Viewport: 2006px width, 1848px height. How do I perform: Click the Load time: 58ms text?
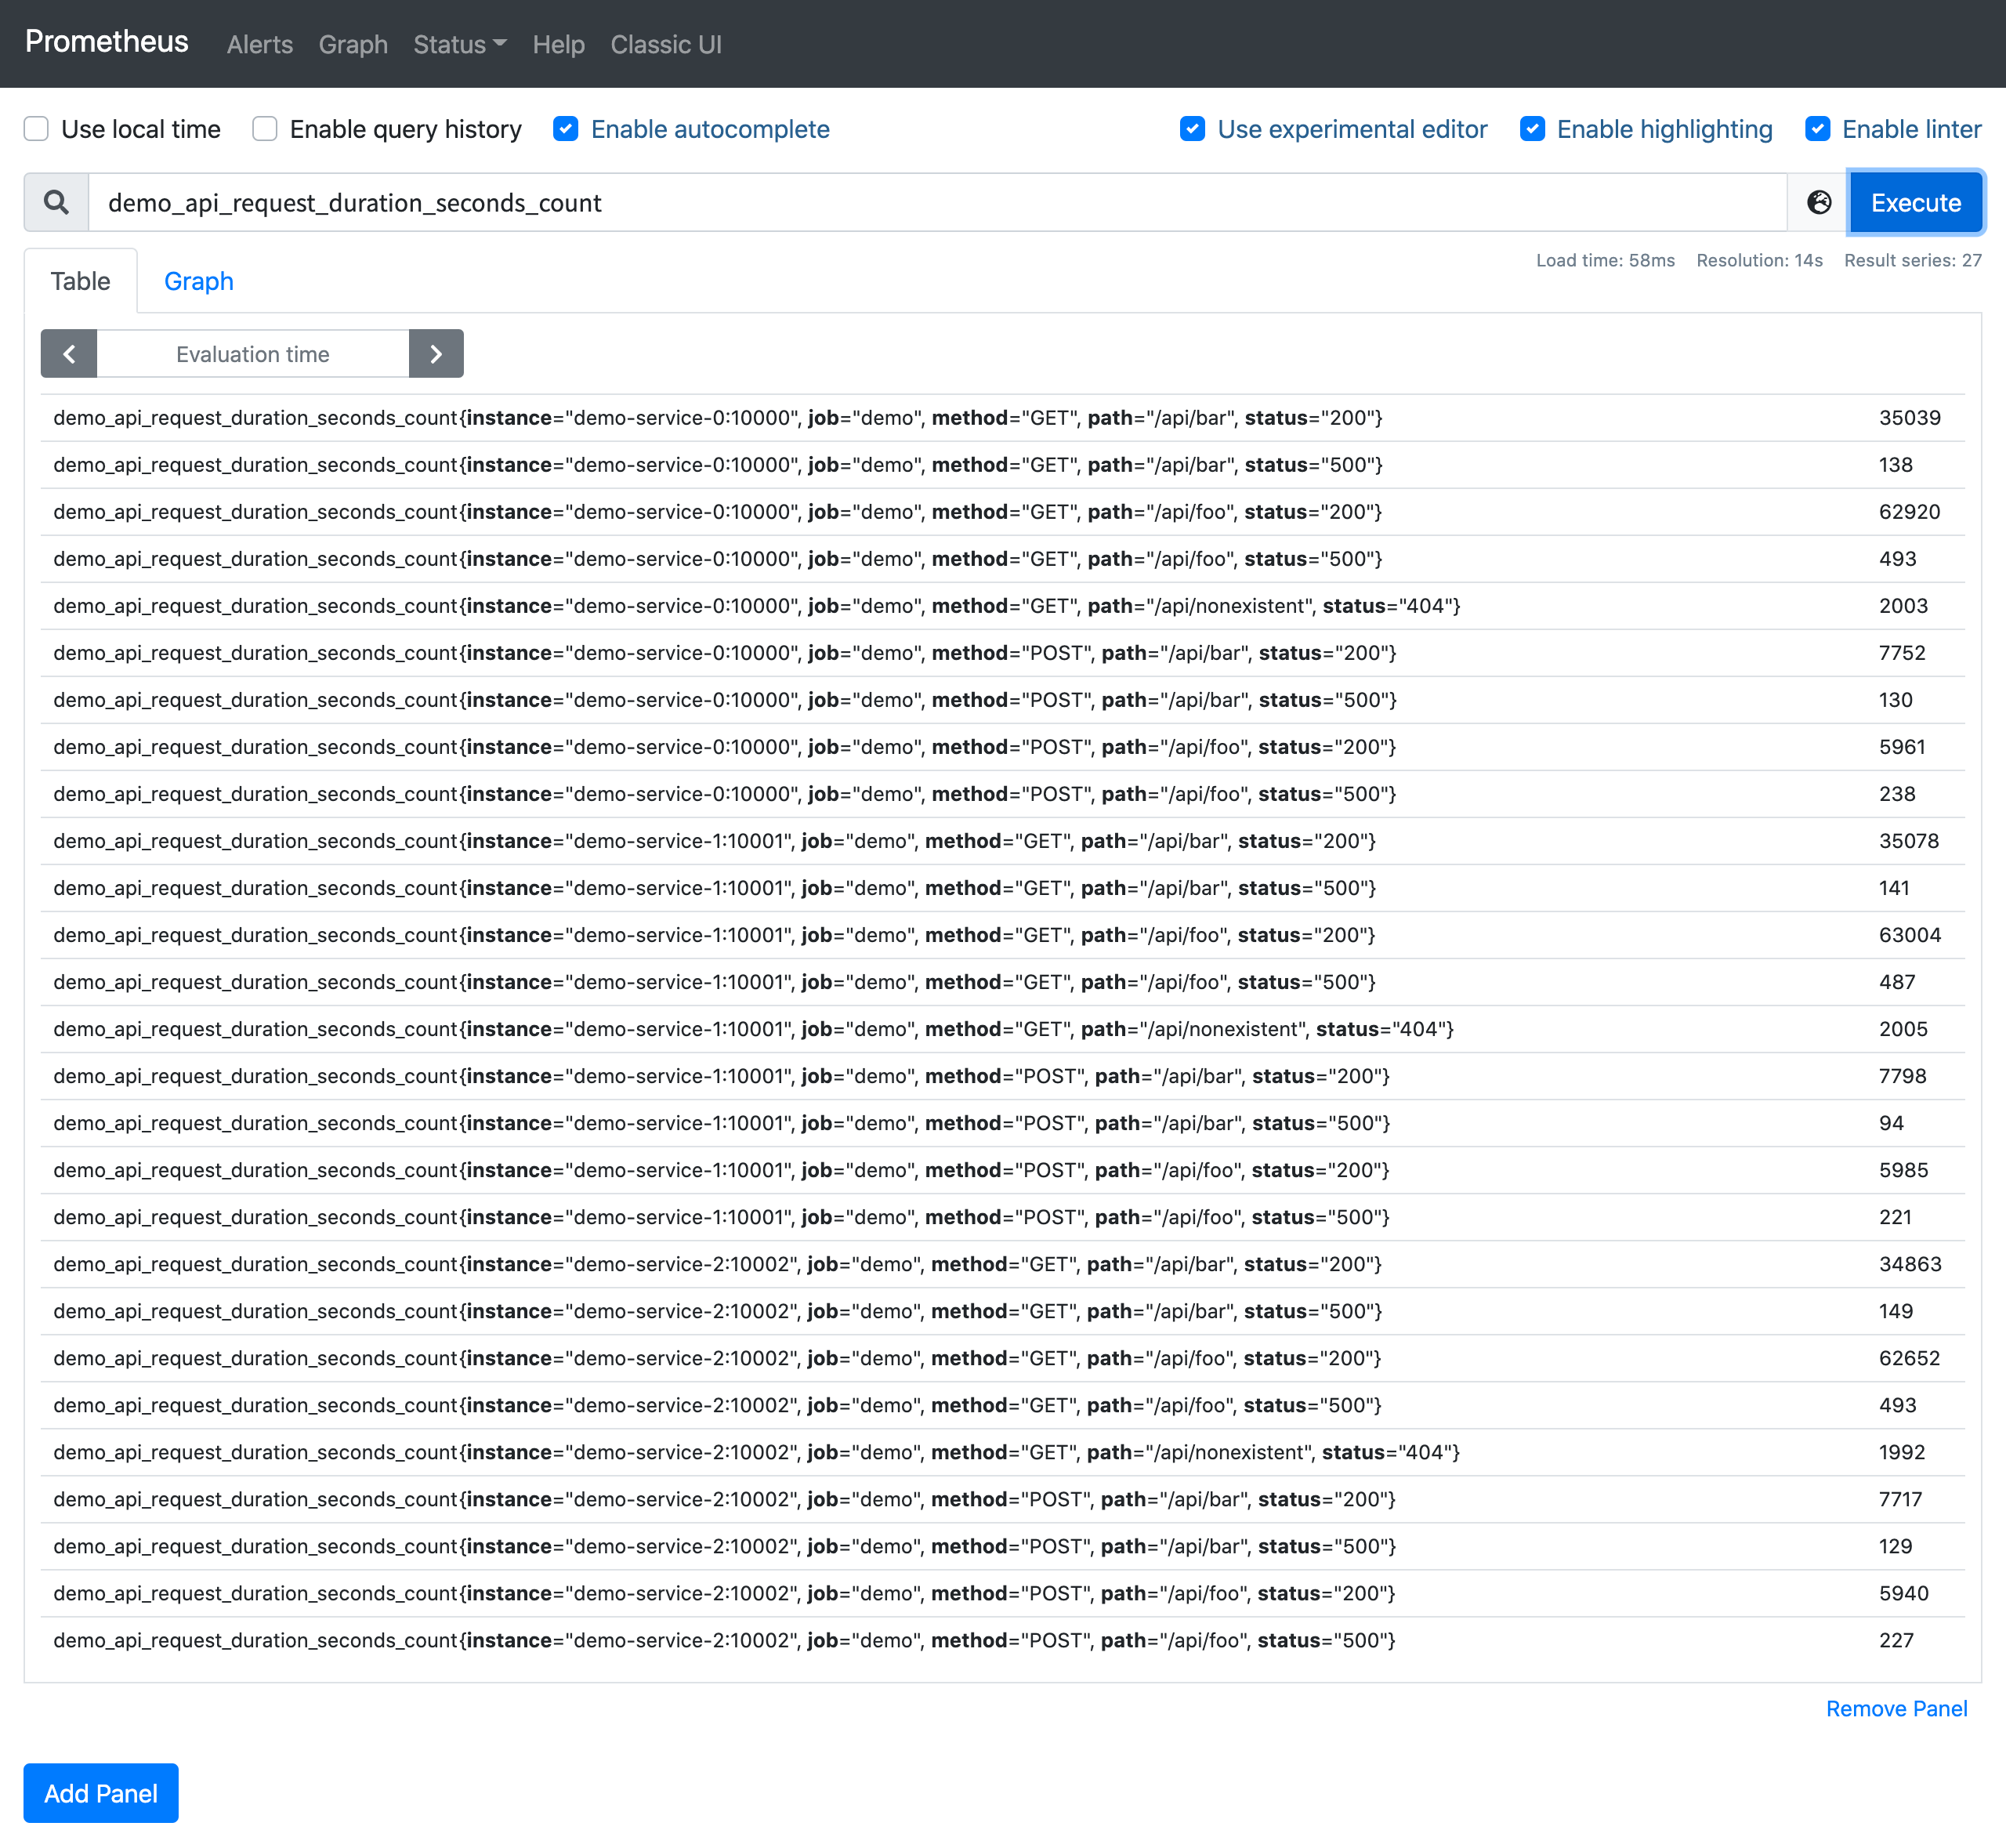1605,260
